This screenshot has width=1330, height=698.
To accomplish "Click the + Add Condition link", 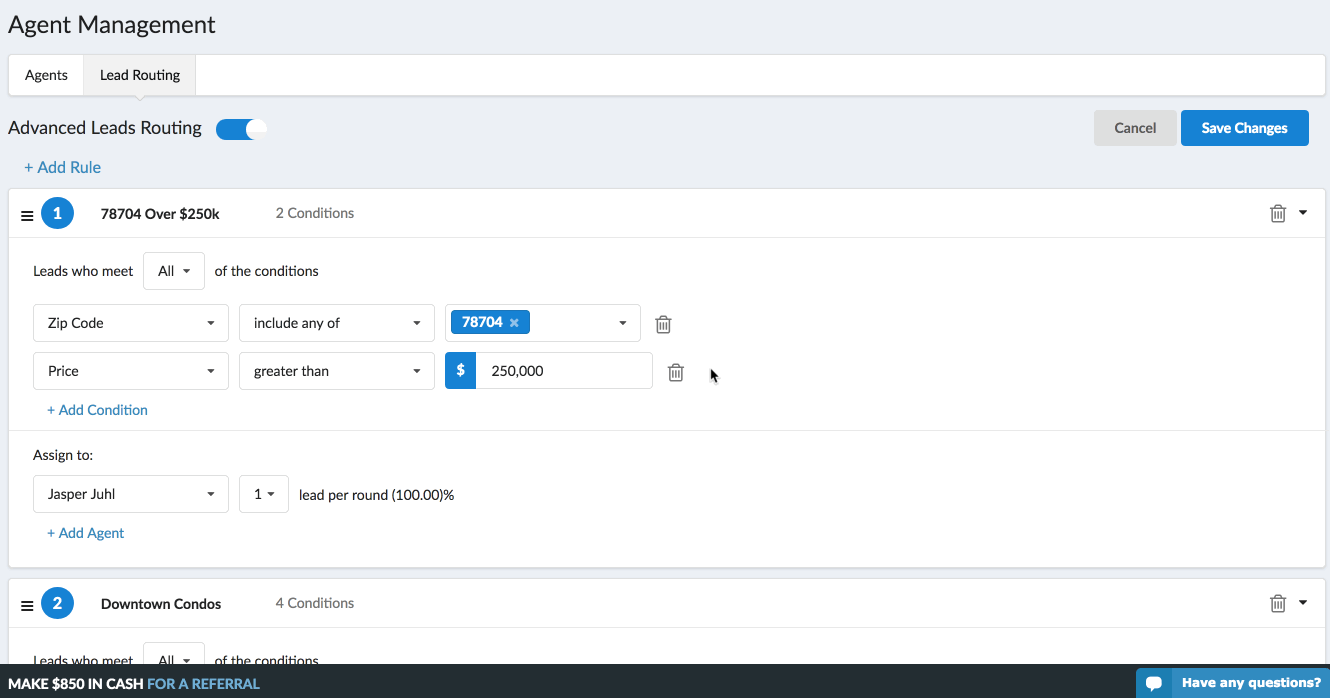I will [x=97, y=410].
